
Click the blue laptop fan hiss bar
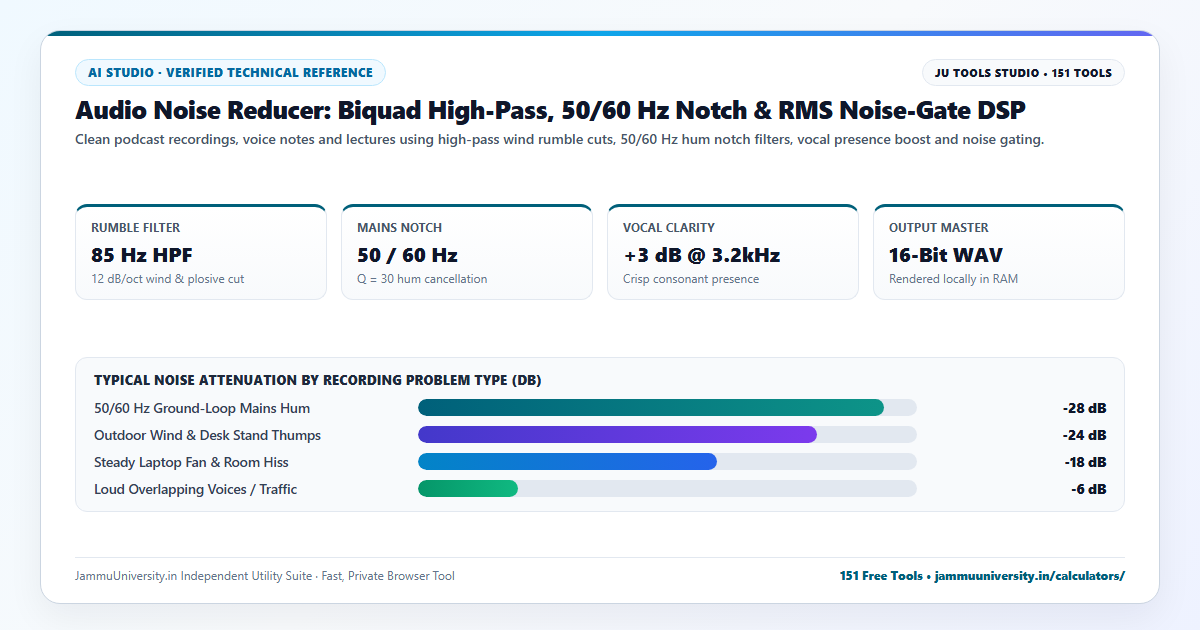567,462
